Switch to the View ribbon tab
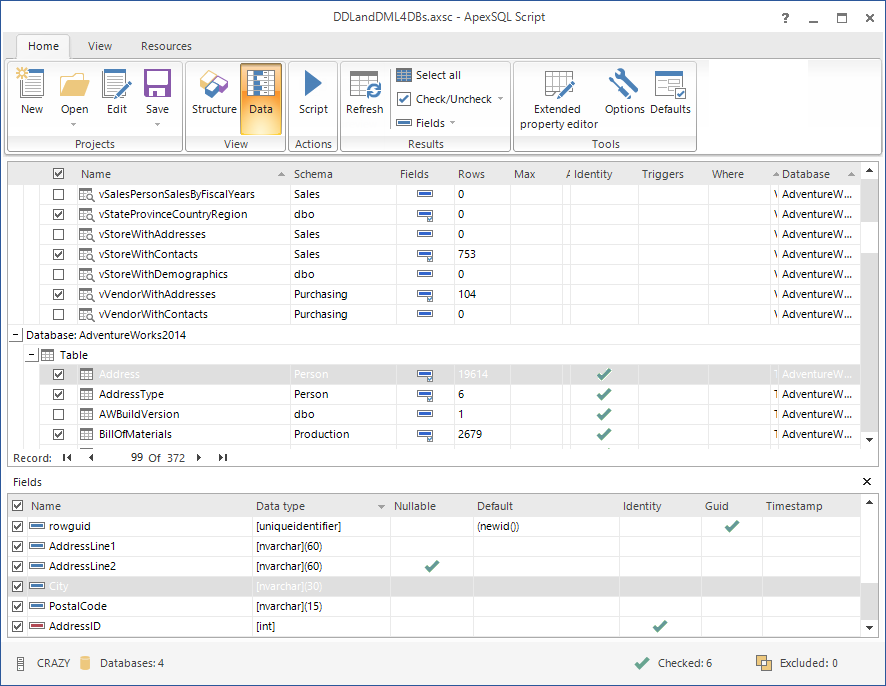Image resolution: width=886 pixels, height=686 pixels. (x=100, y=46)
